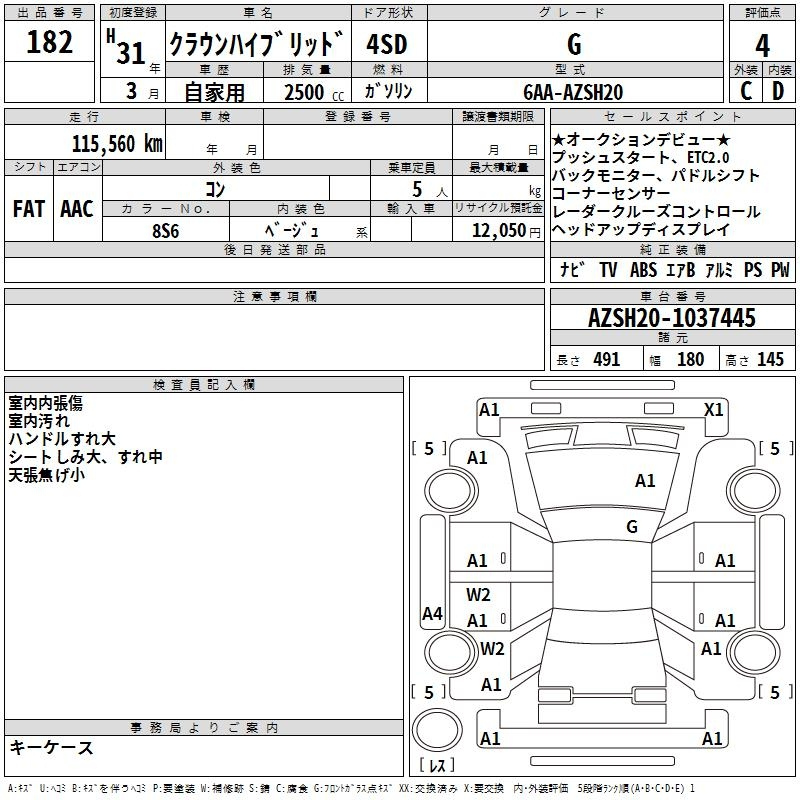Screen dimensions: 800x800
Task: Click the overall grade 4 score
Action: tap(762, 45)
